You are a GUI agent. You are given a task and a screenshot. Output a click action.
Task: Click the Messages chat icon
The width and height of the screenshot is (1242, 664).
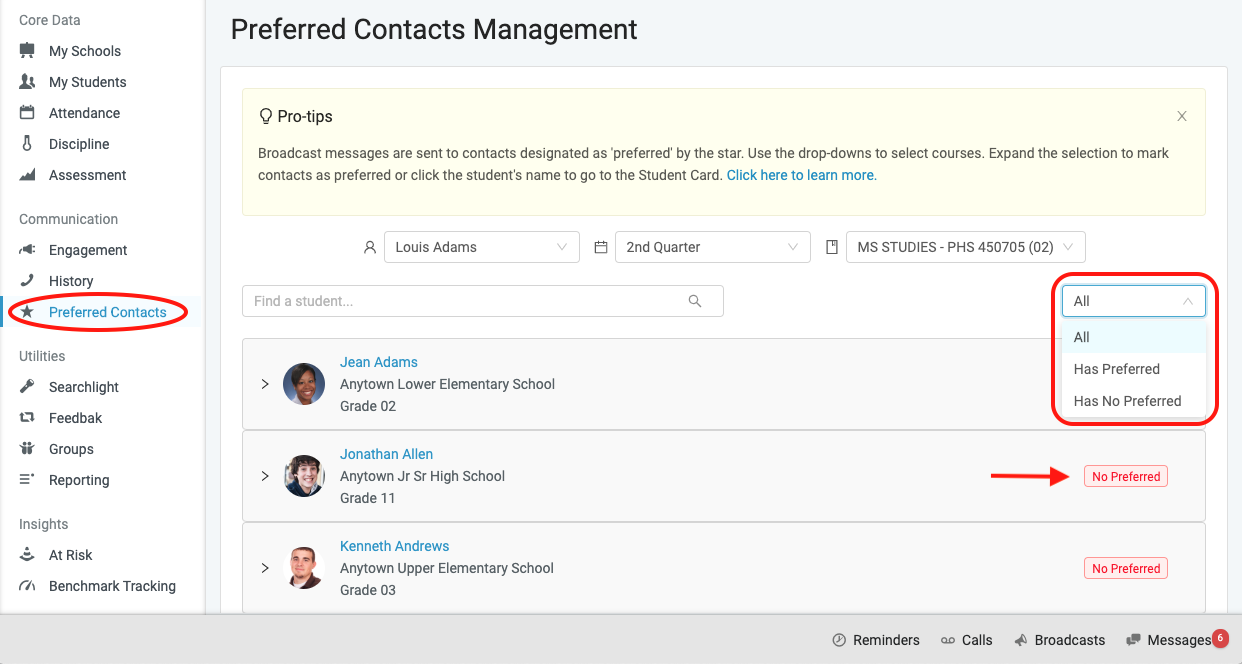pos(1134,640)
